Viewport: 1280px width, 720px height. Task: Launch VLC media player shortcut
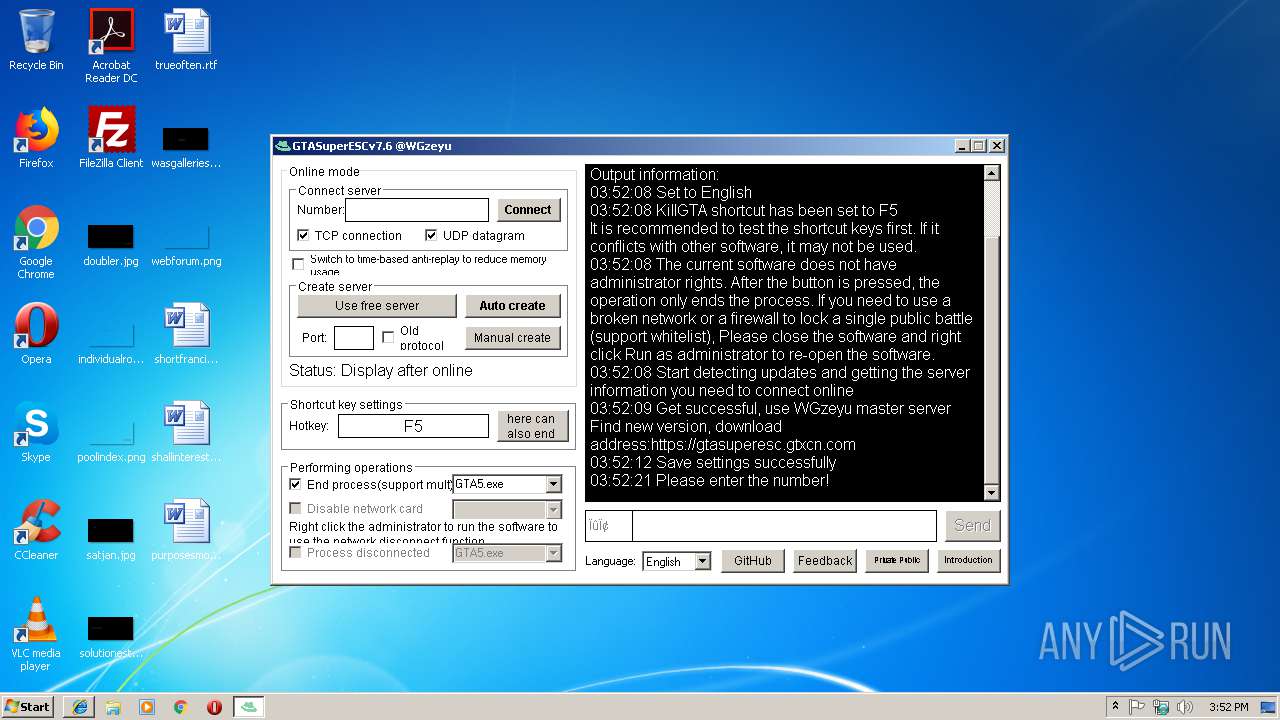(36, 633)
